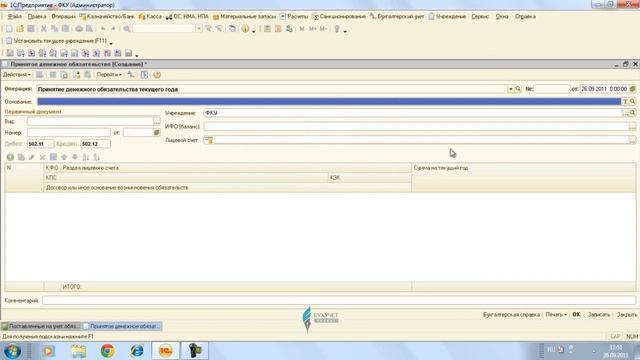The width and height of the screenshot is (640, 360).
Task: Click the Записать button
Action: 598,315
